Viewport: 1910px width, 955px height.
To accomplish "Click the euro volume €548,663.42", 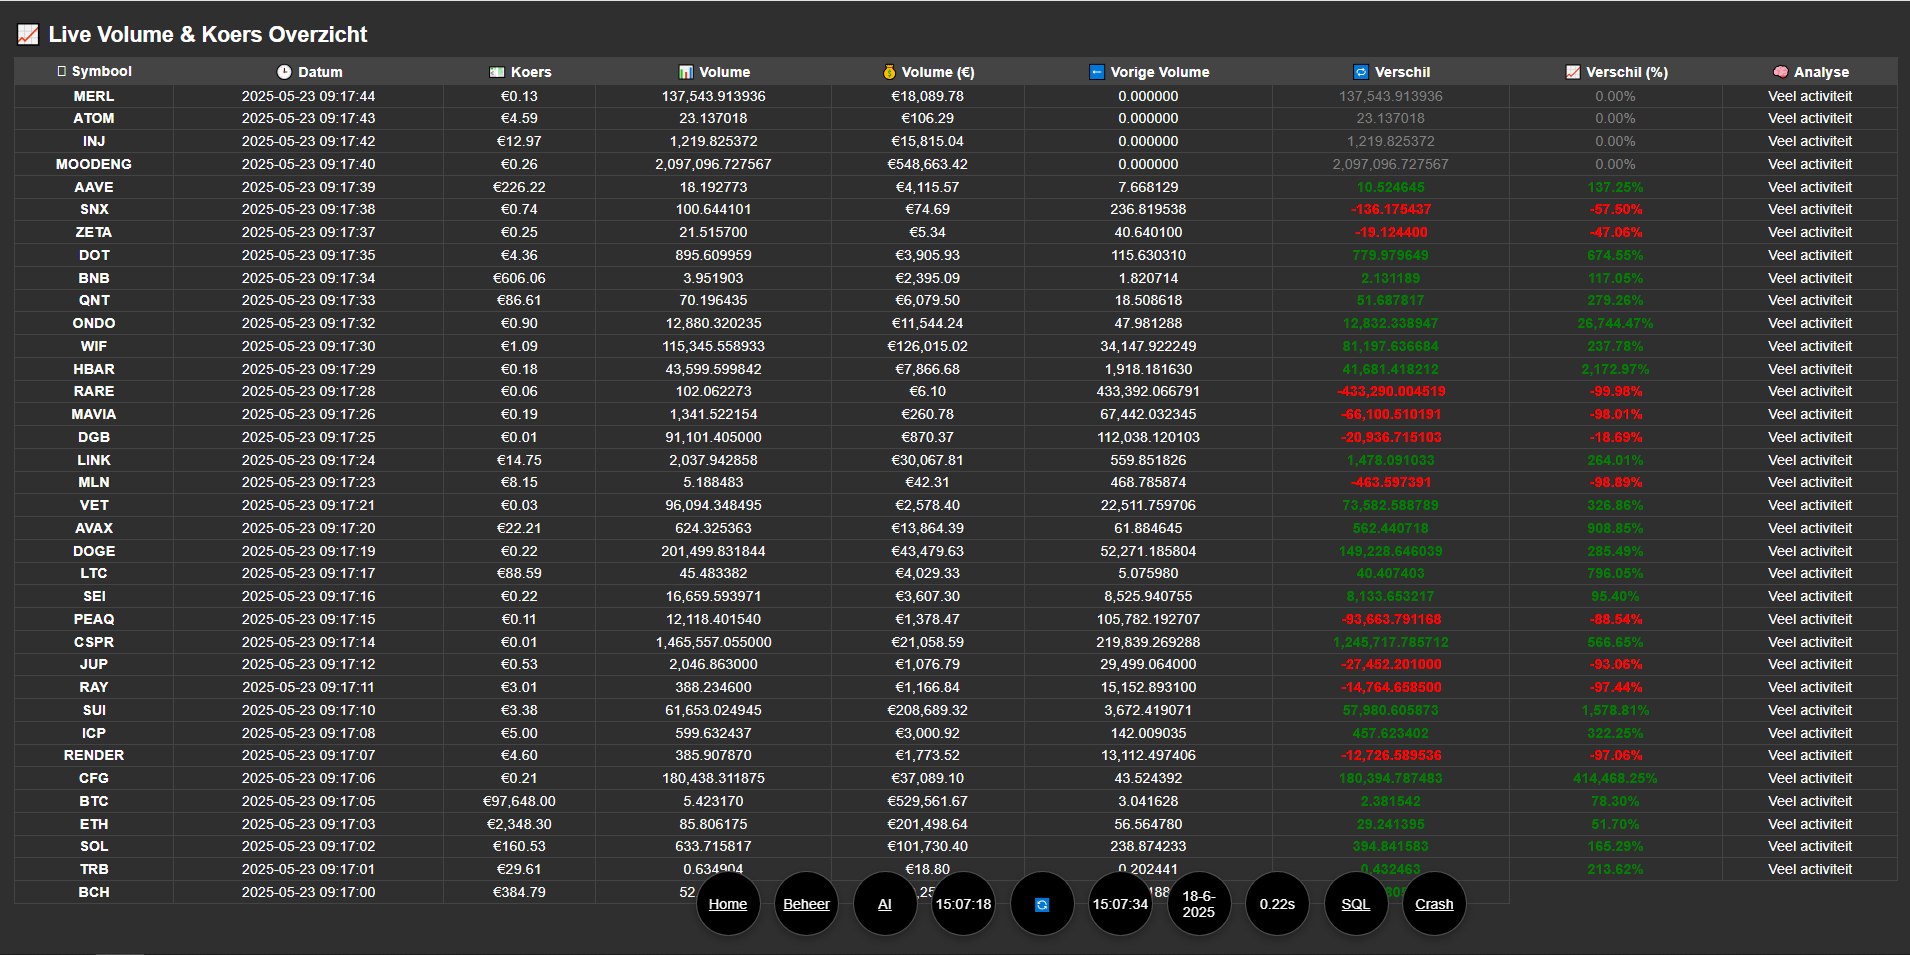I will (x=928, y=164).
